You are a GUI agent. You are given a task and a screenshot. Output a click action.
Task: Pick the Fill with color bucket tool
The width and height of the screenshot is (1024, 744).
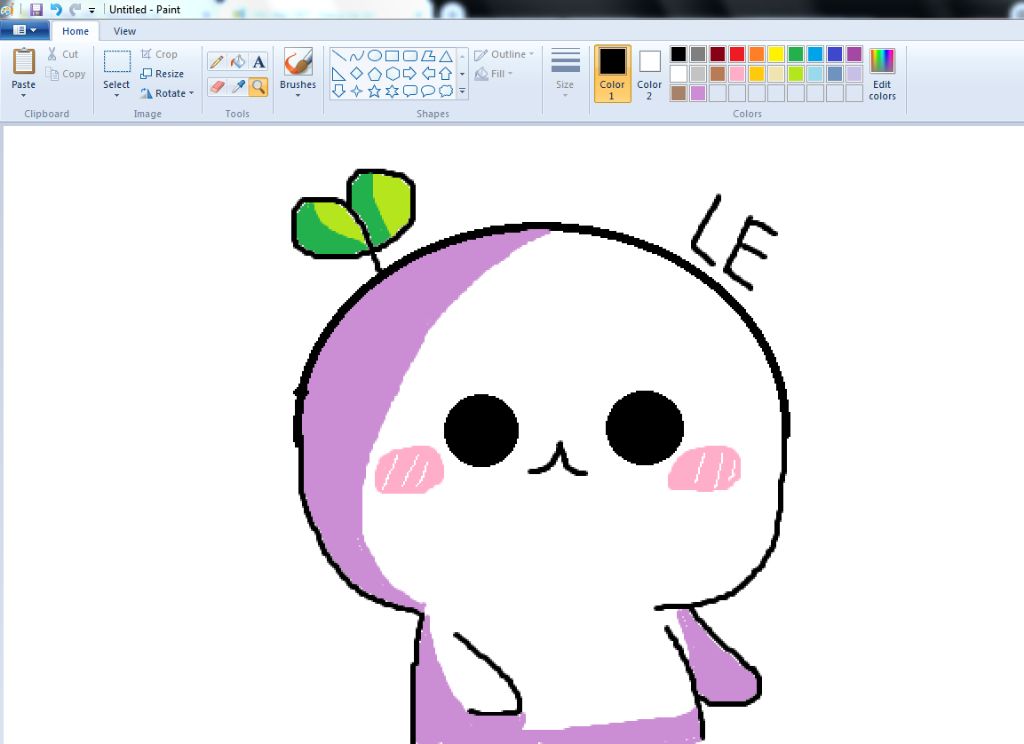click(x=238, y=62)
